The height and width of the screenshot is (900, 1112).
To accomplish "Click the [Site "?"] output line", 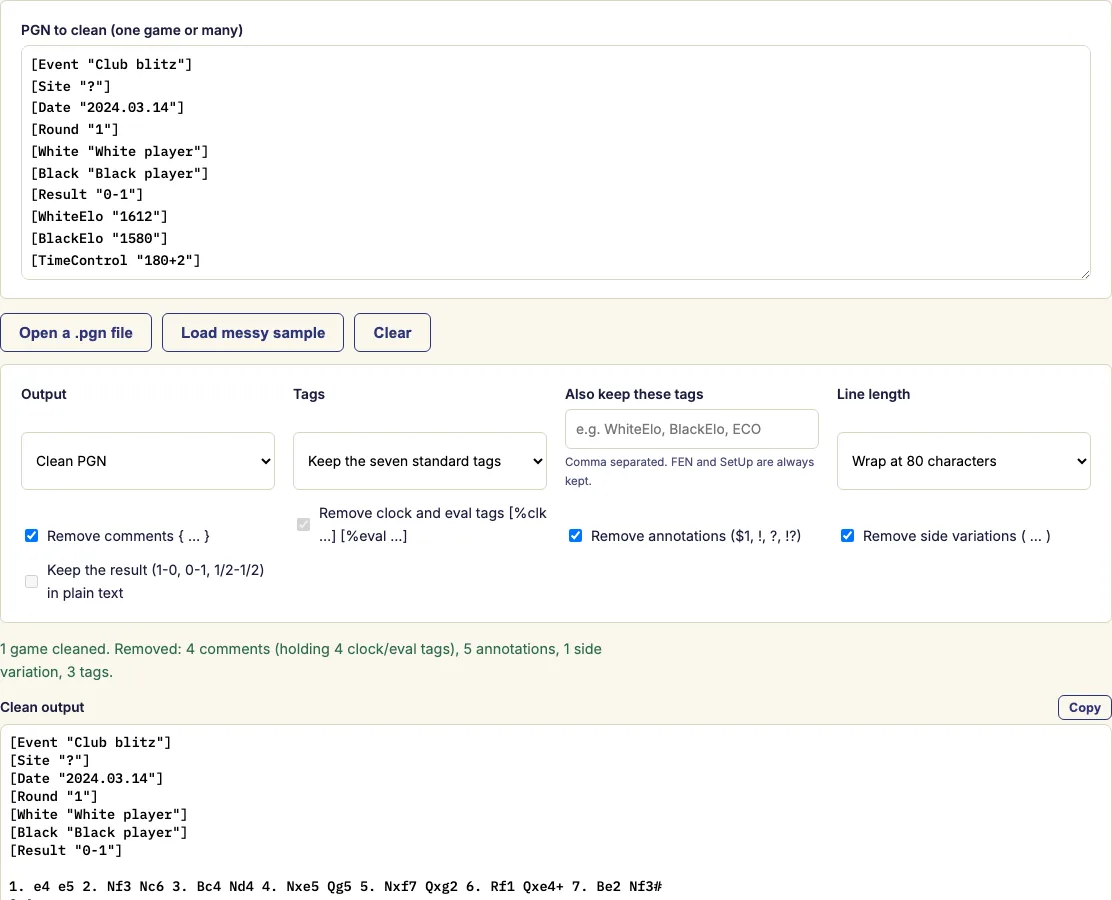I will click(50, 760).
